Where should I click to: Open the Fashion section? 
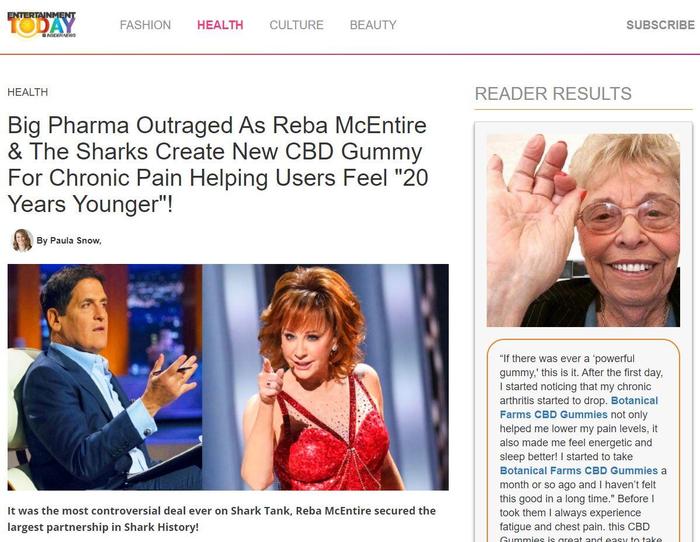click(x=145, y=25)
